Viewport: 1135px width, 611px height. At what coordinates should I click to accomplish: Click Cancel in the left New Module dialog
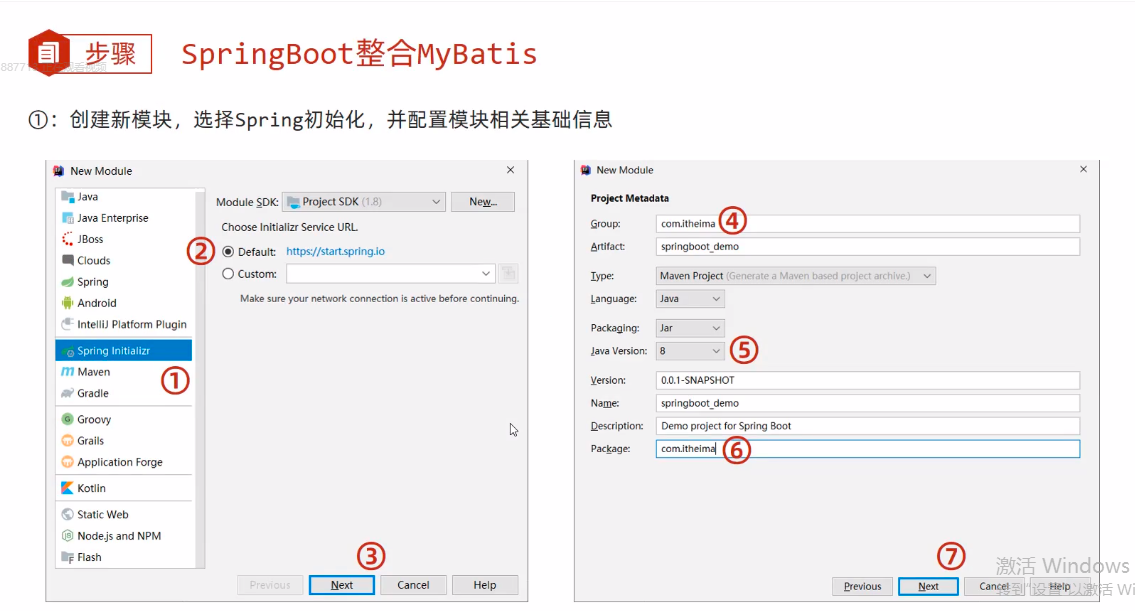pos(413,585)
